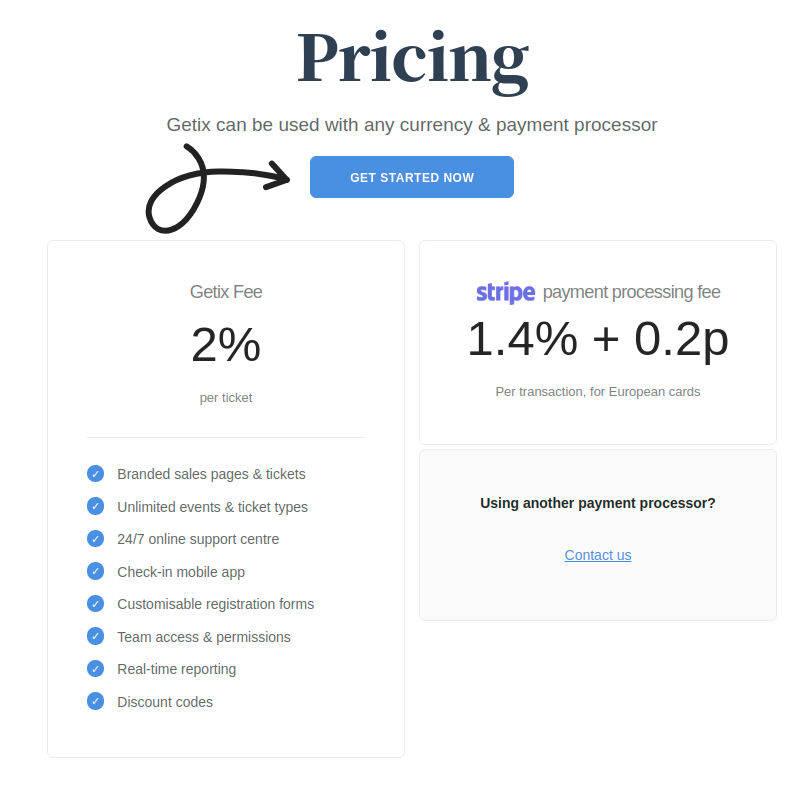This screenshot has width=805, height=812.
Task: Click the checkmark beside Discount codes
Action: coord(95,701)
